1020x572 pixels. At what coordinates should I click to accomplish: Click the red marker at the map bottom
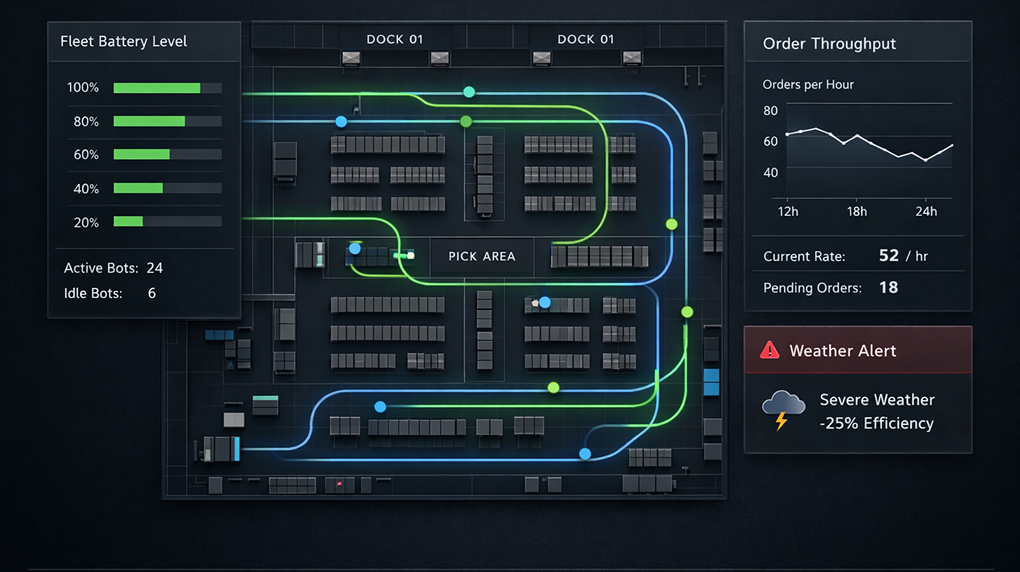click(340, 485)
